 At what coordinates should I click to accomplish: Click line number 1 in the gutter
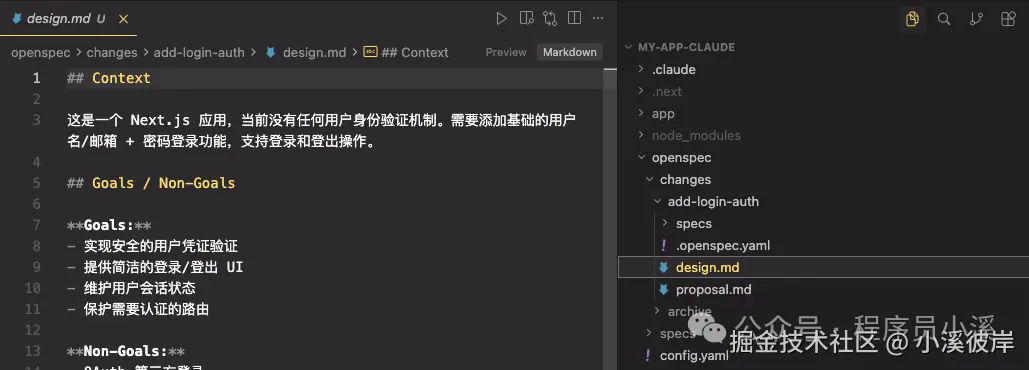[x=36, y=78]
